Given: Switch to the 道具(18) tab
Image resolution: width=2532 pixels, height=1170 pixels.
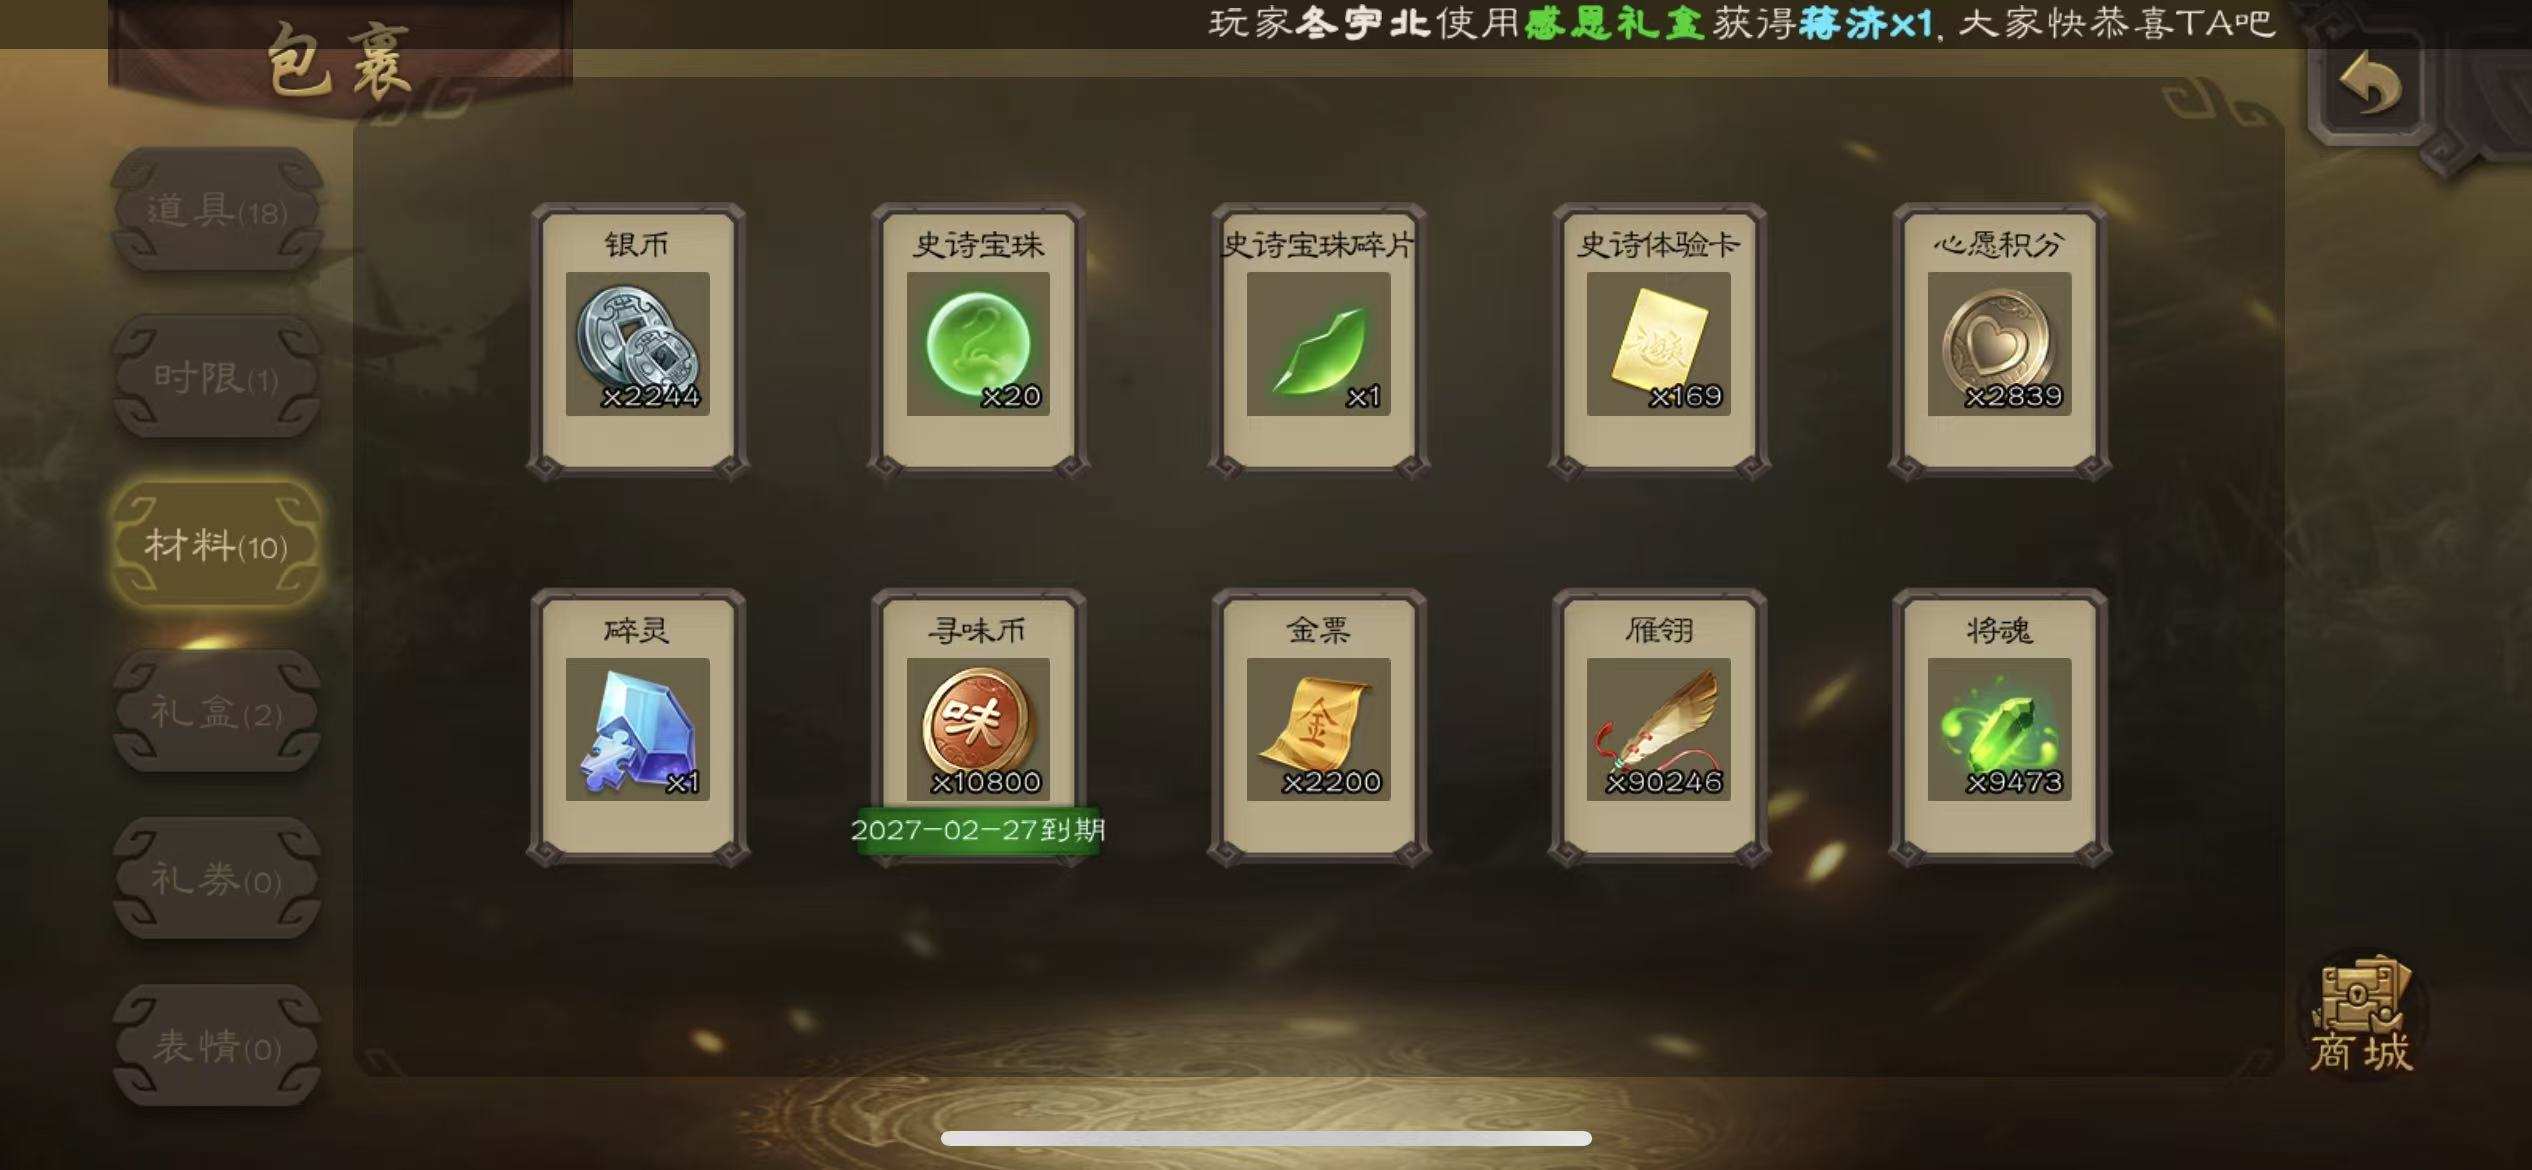Looking at the screenshot, I should pyautogui.click(x=217, y=210).
